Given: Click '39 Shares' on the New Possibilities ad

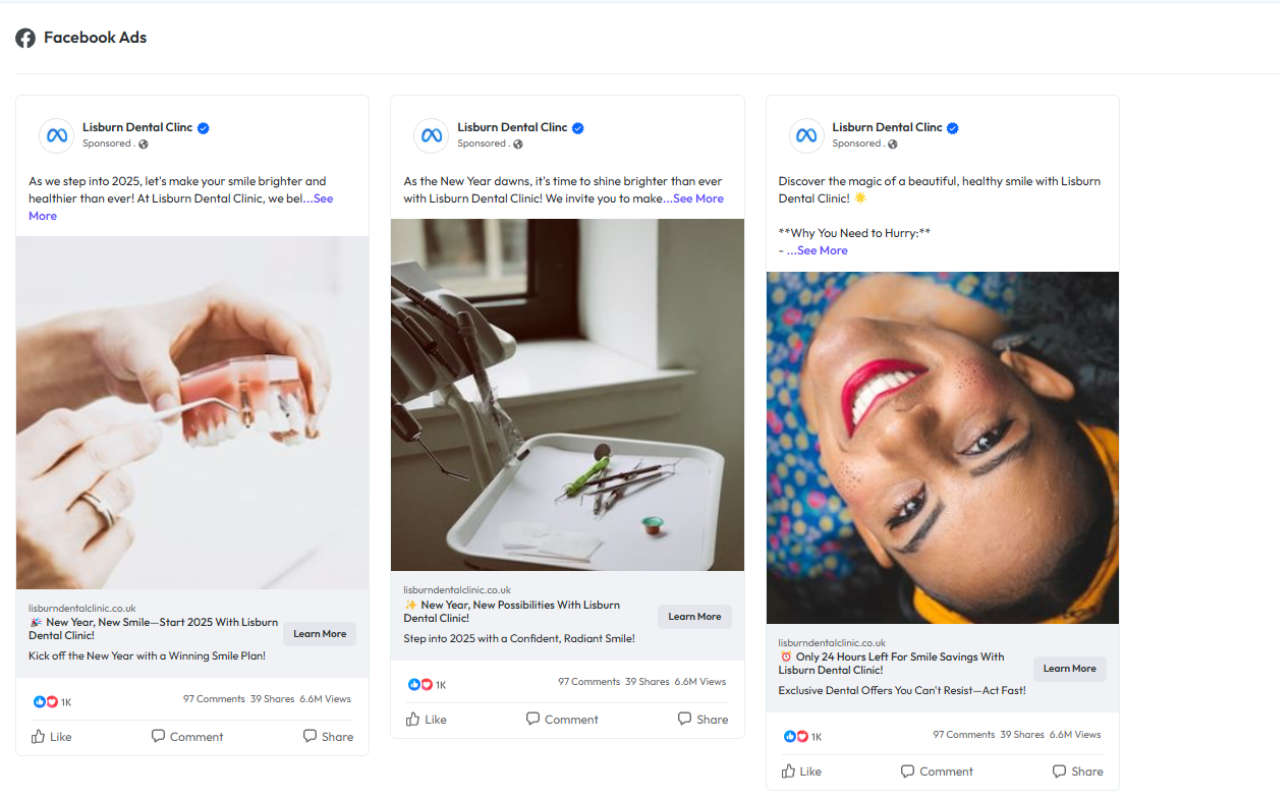Looking at the screenshot, I should tap(647, 682).
